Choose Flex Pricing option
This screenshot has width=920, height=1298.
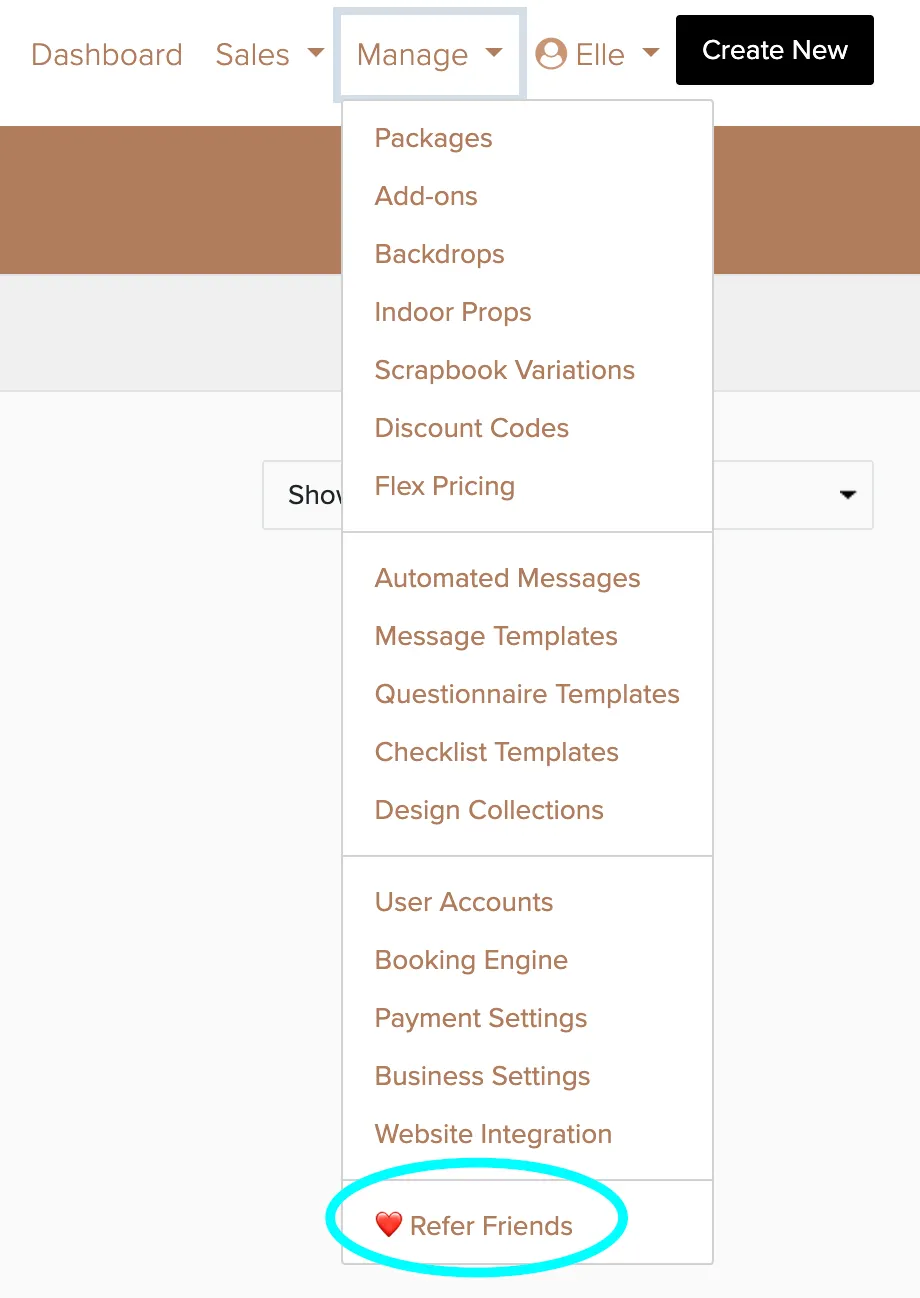coord(445,486)
